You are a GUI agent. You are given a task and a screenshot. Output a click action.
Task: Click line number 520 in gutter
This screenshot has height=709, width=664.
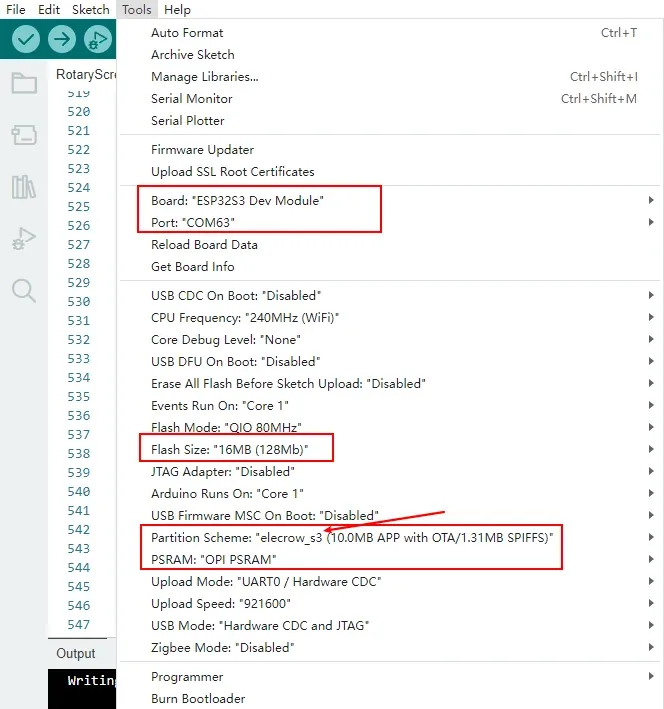[79, 112]
